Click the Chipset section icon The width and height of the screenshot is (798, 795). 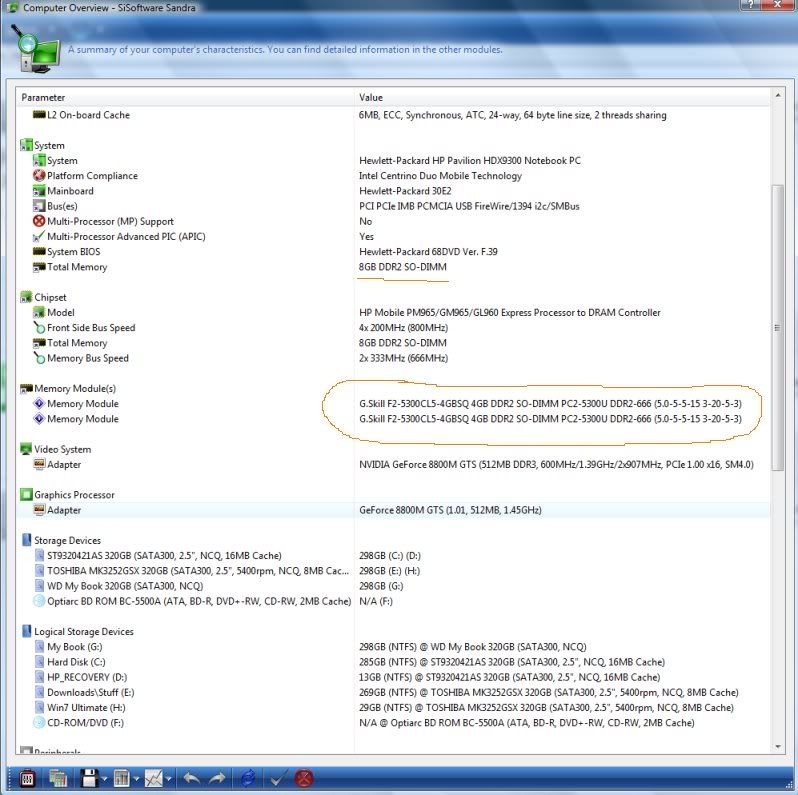pos(26,297)
